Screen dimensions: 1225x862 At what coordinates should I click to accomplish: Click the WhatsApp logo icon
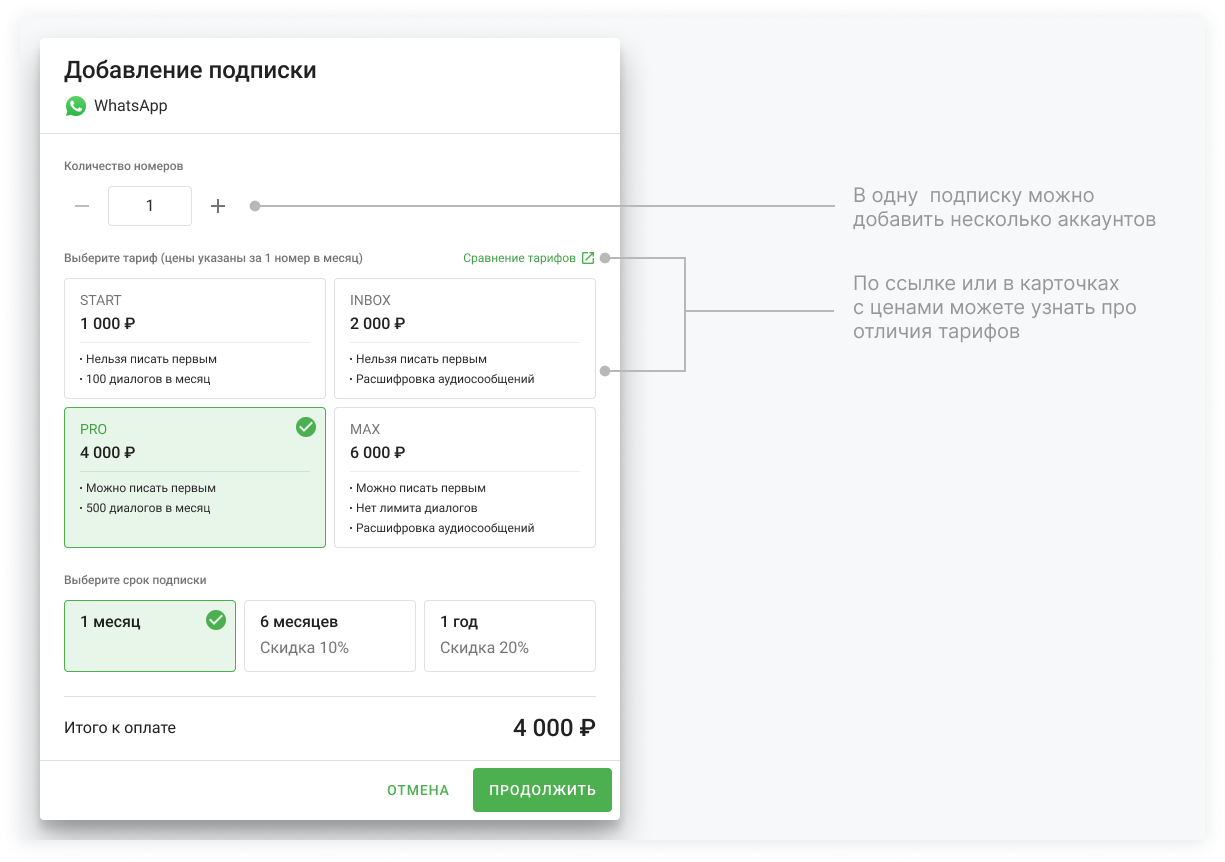point(76,106)
